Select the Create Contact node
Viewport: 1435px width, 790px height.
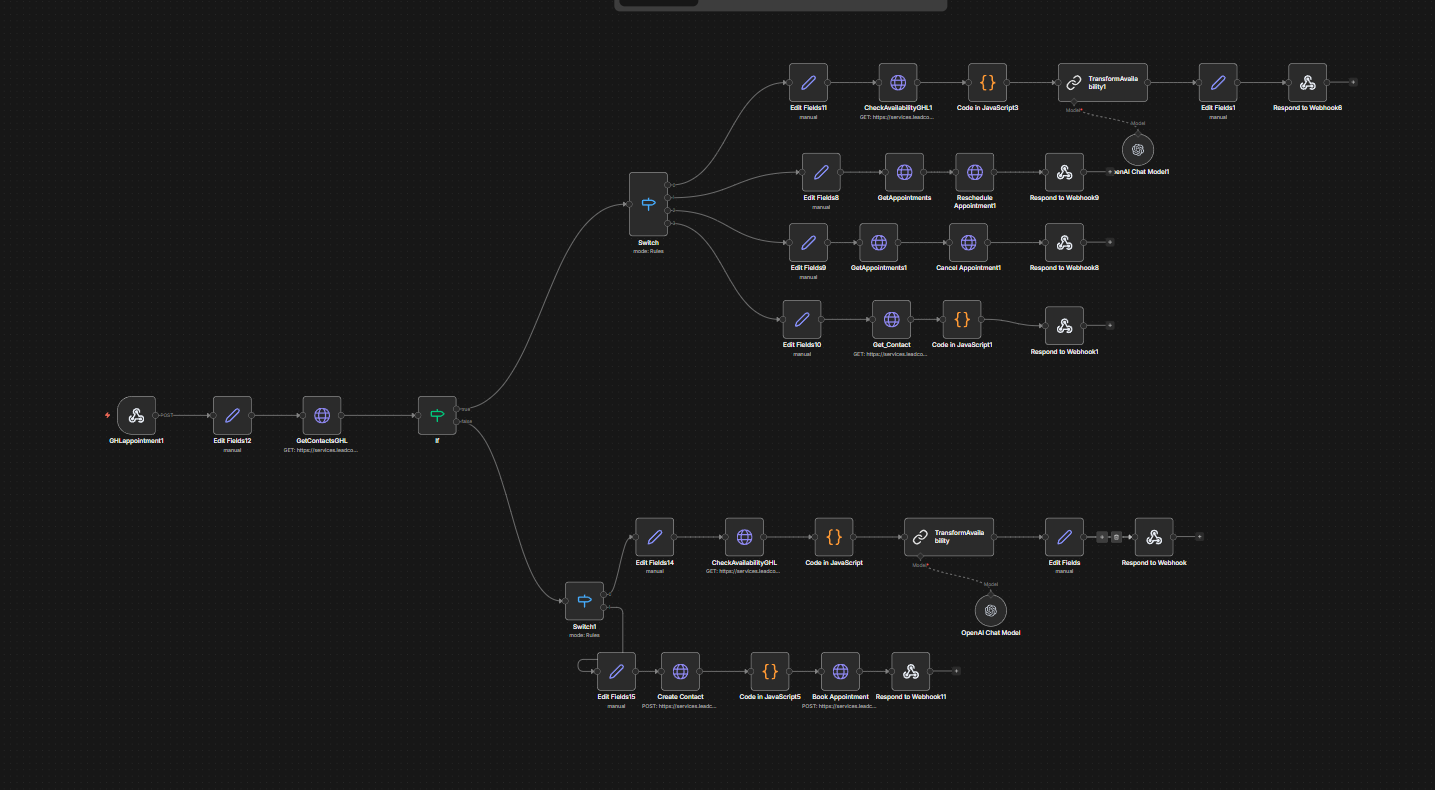[680, 671]
